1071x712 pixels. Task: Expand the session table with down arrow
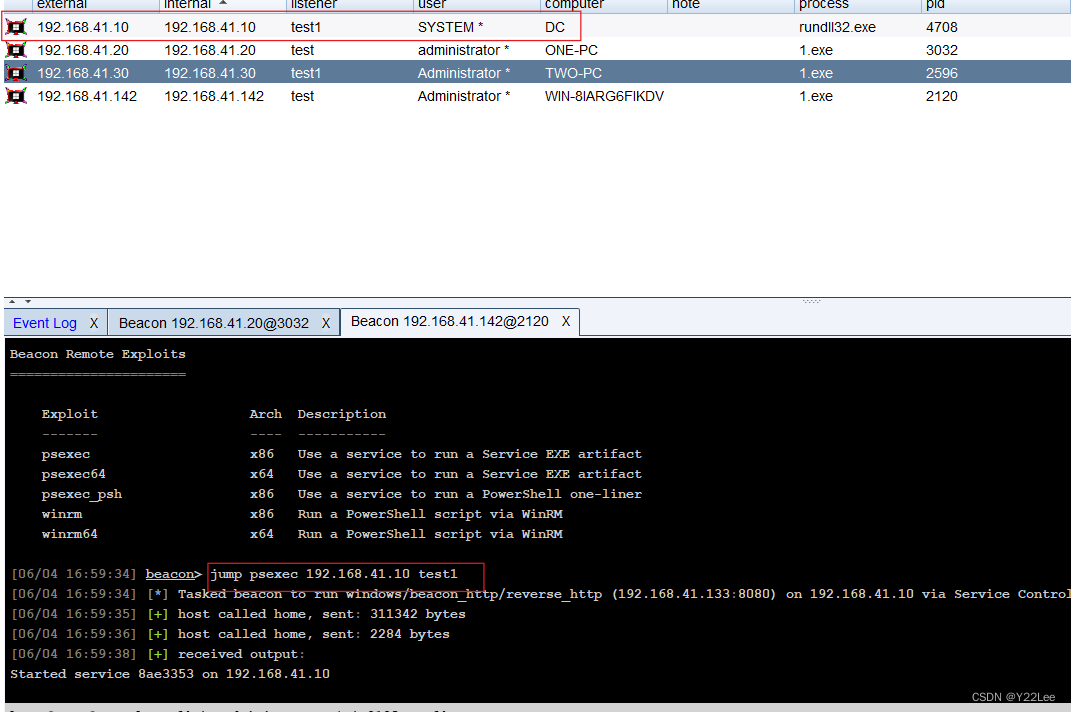point(28,301)
